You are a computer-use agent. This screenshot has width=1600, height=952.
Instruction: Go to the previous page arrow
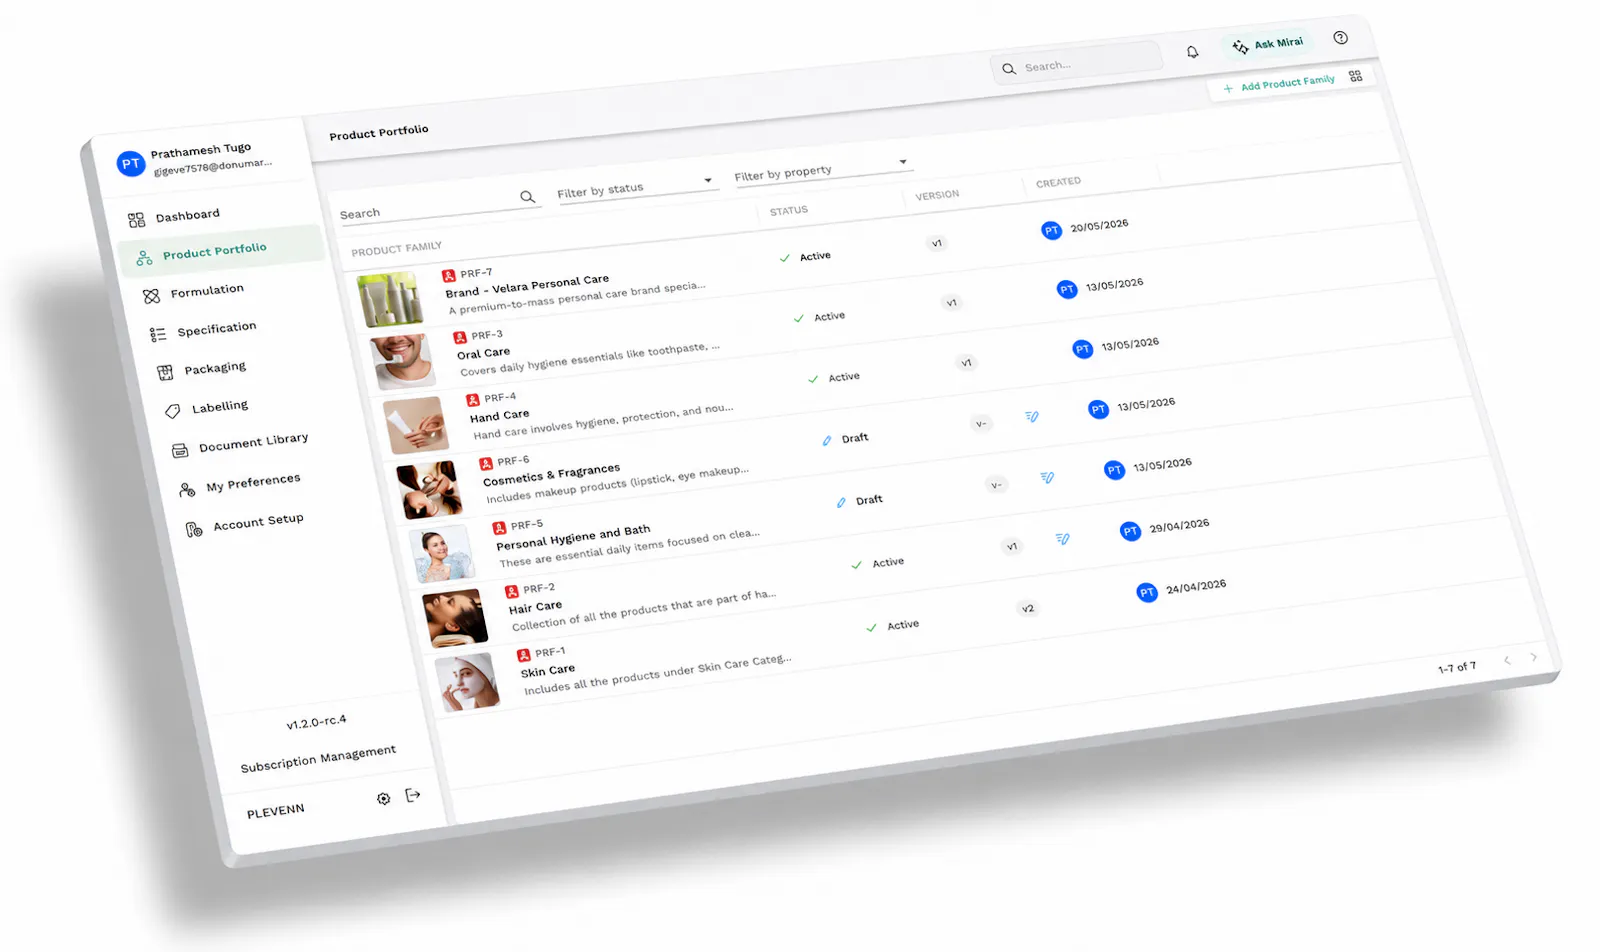pyautogui.click(x=1507, y=660)
